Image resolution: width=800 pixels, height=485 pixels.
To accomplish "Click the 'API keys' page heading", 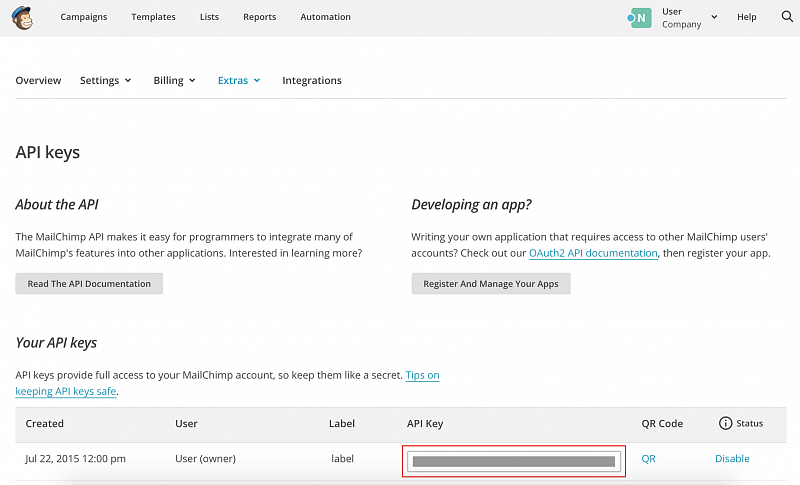I will (47, 152).
